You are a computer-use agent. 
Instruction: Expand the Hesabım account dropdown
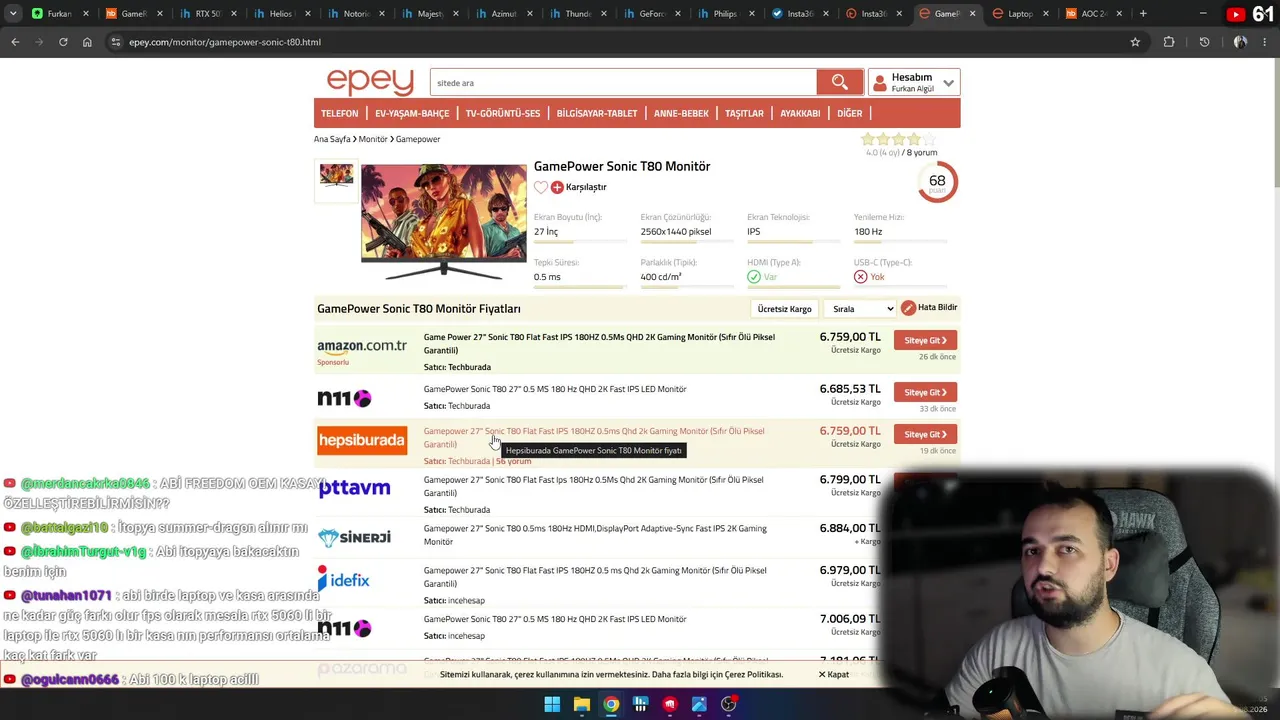[x=914, y=82]
